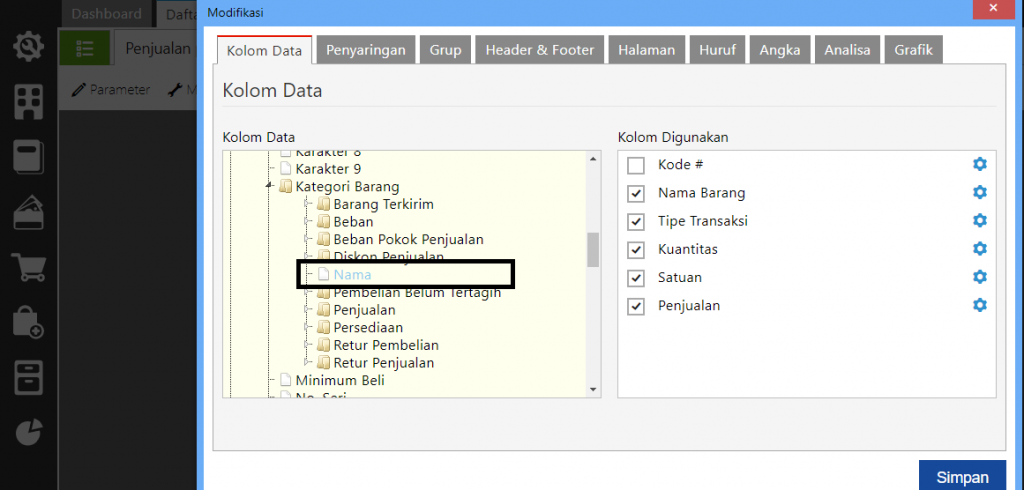1024x490 pixels.
Task: Uncheck the Satuan column checkbox
Action: click(x=636, y=278)
